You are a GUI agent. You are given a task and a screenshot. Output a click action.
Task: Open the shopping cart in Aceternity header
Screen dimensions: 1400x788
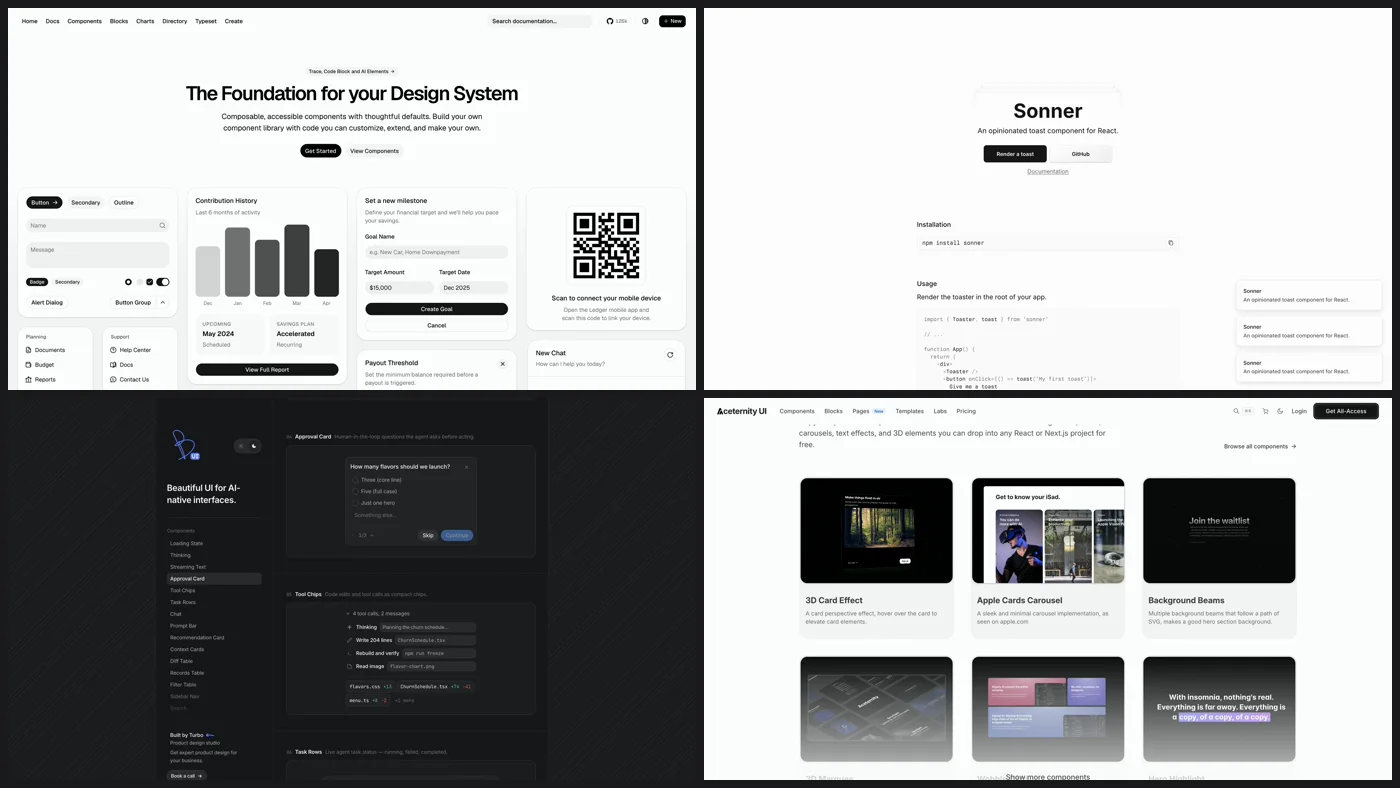(x=1265, y=411)
